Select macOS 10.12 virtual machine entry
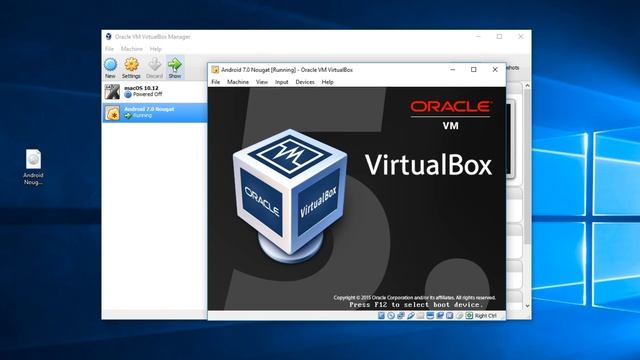Viewport: 640px width, 360px height. pyautogui.click(x=155, y=91)
